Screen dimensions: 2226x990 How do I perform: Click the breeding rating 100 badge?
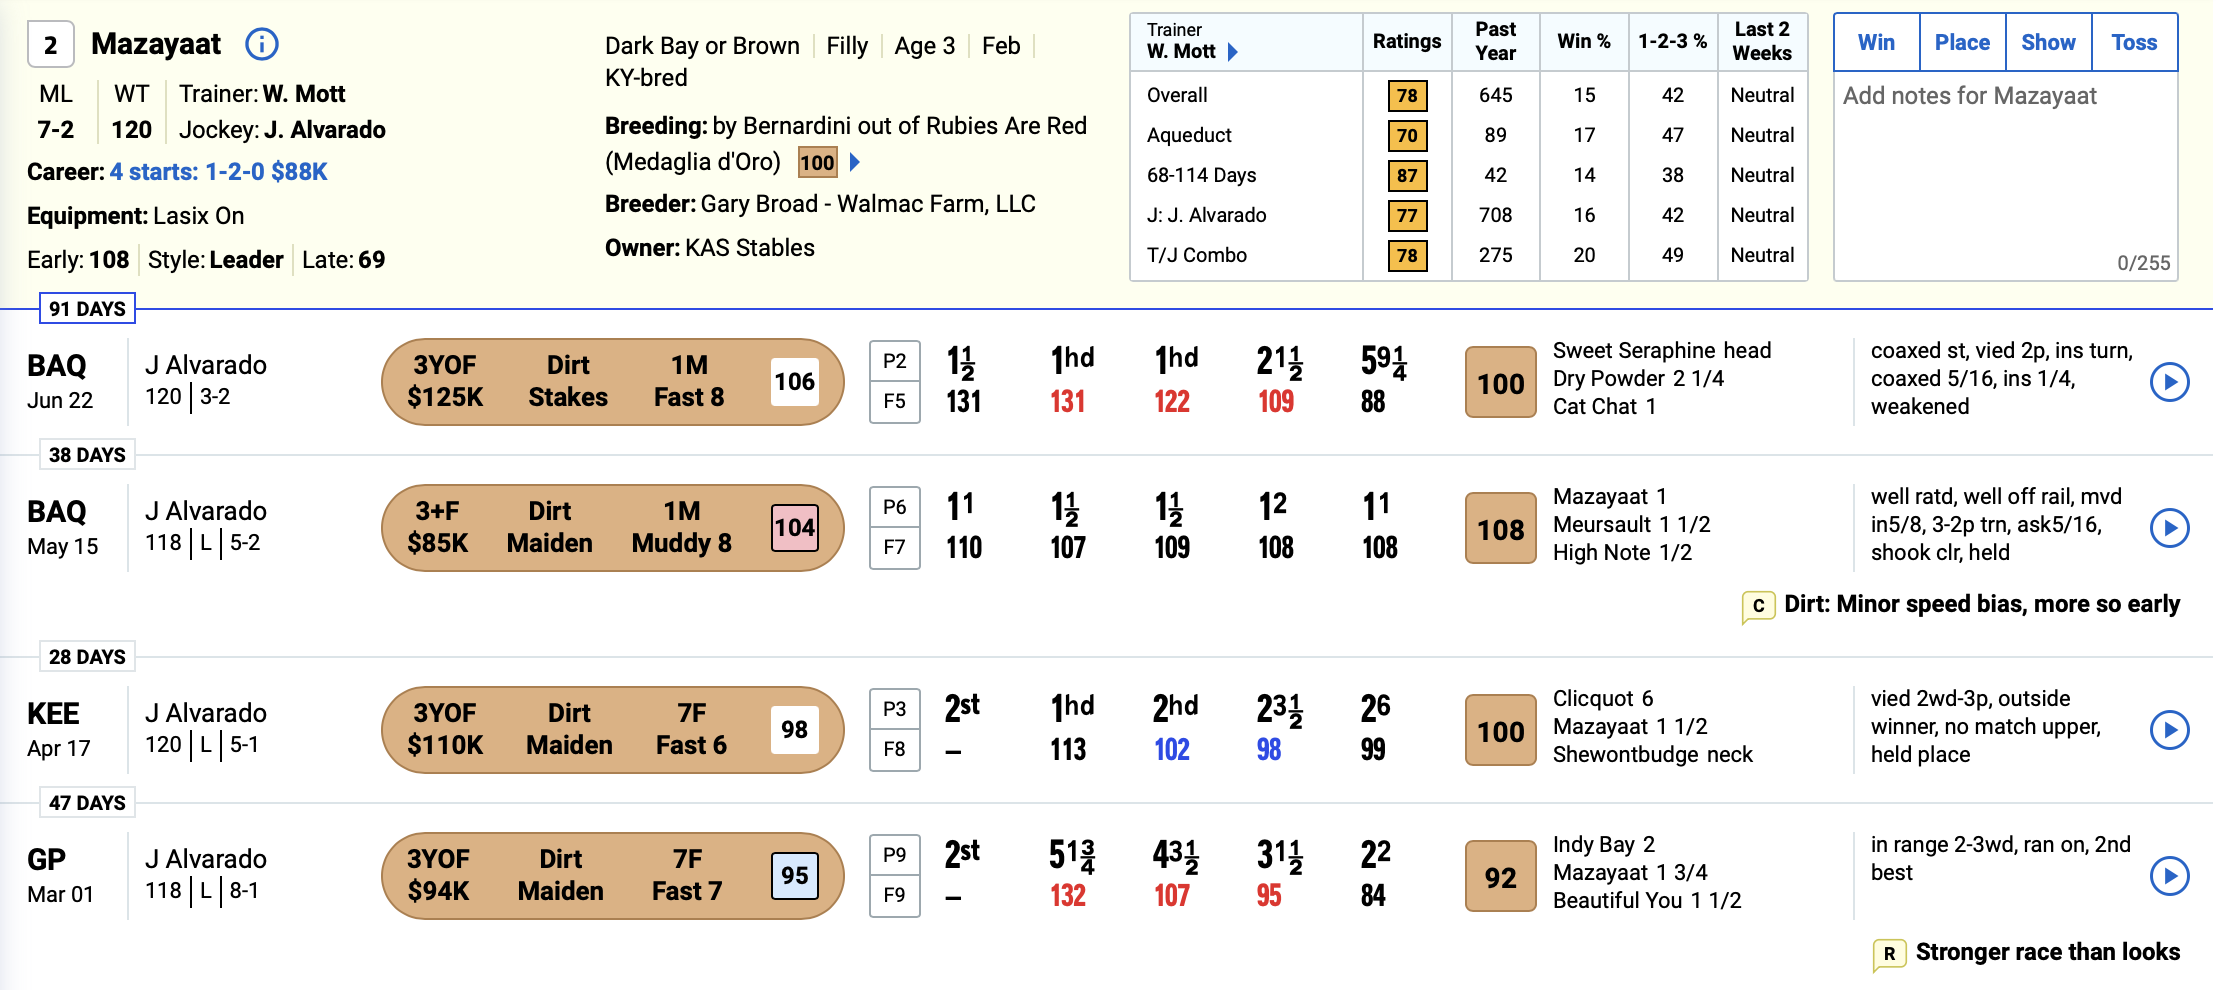click(x=817, y=162)
